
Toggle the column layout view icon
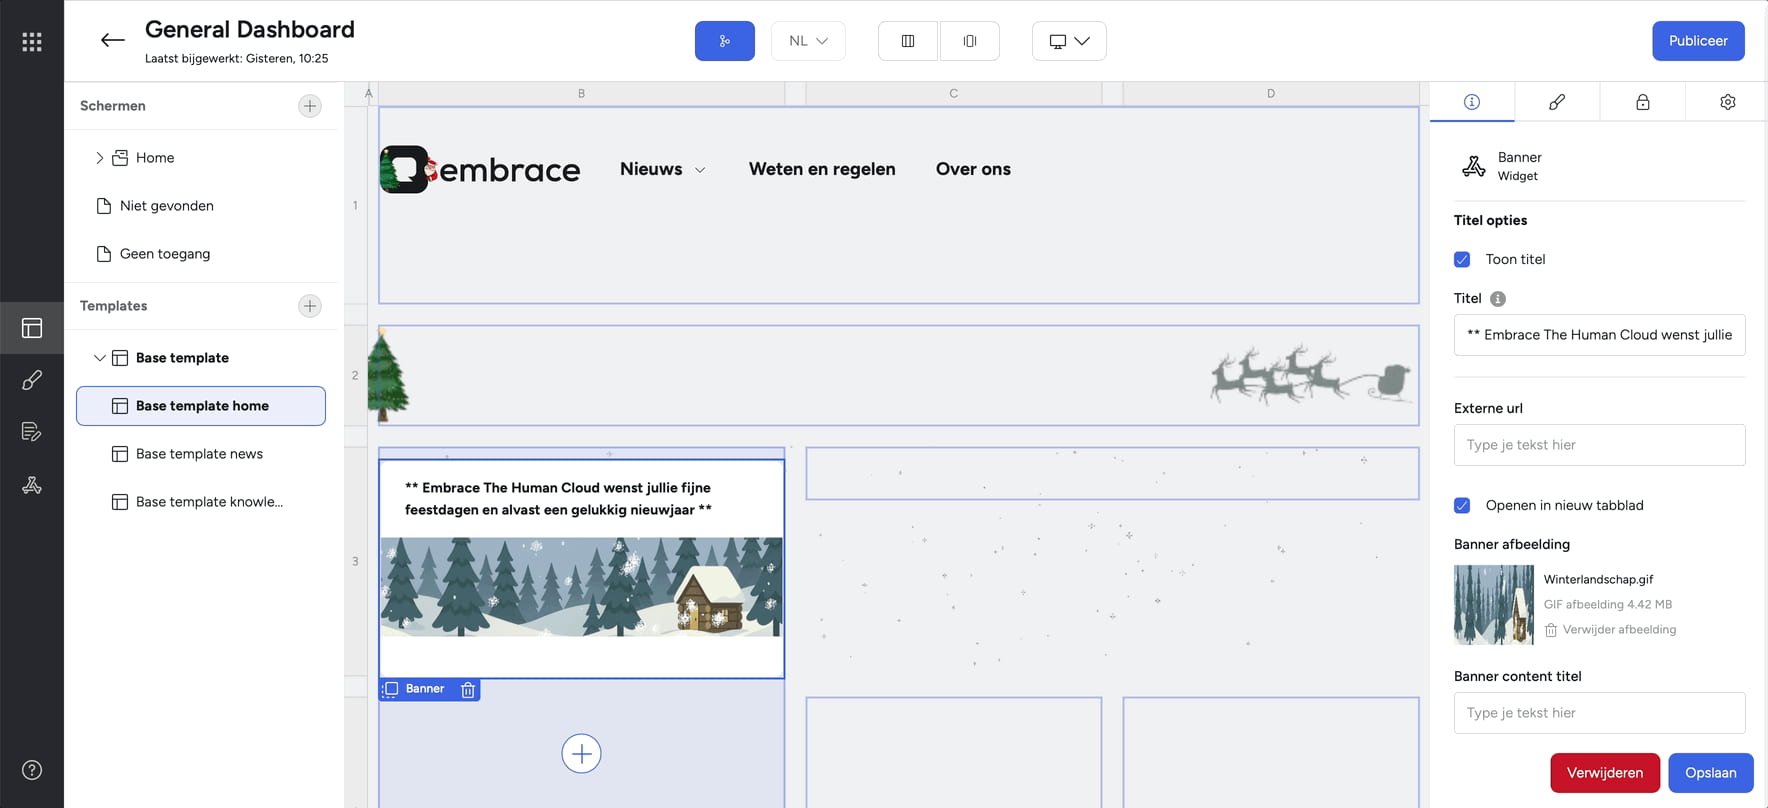click(x=908, y=41)
